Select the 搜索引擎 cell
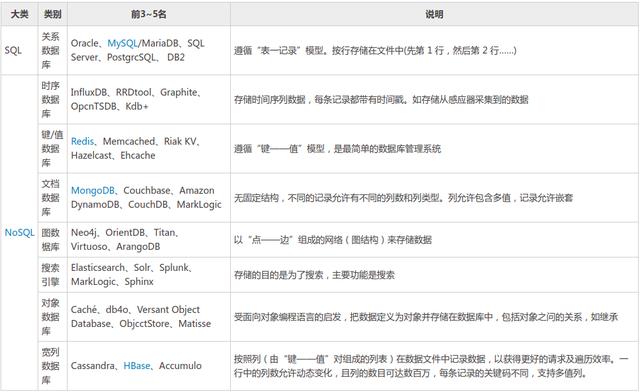Screen dimensions: 640x392 (x=53, y=275)
